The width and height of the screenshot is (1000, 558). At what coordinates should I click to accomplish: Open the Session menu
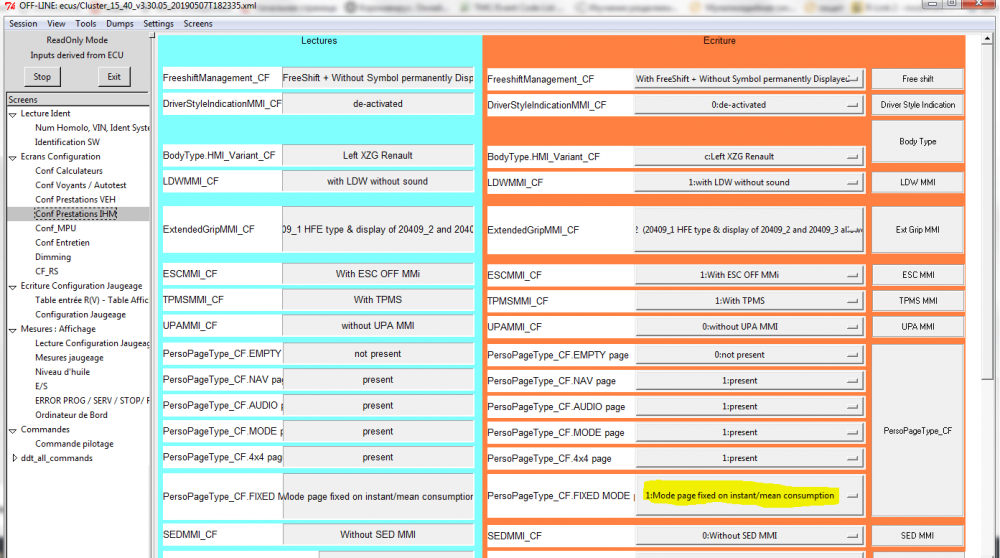(23, 24)
